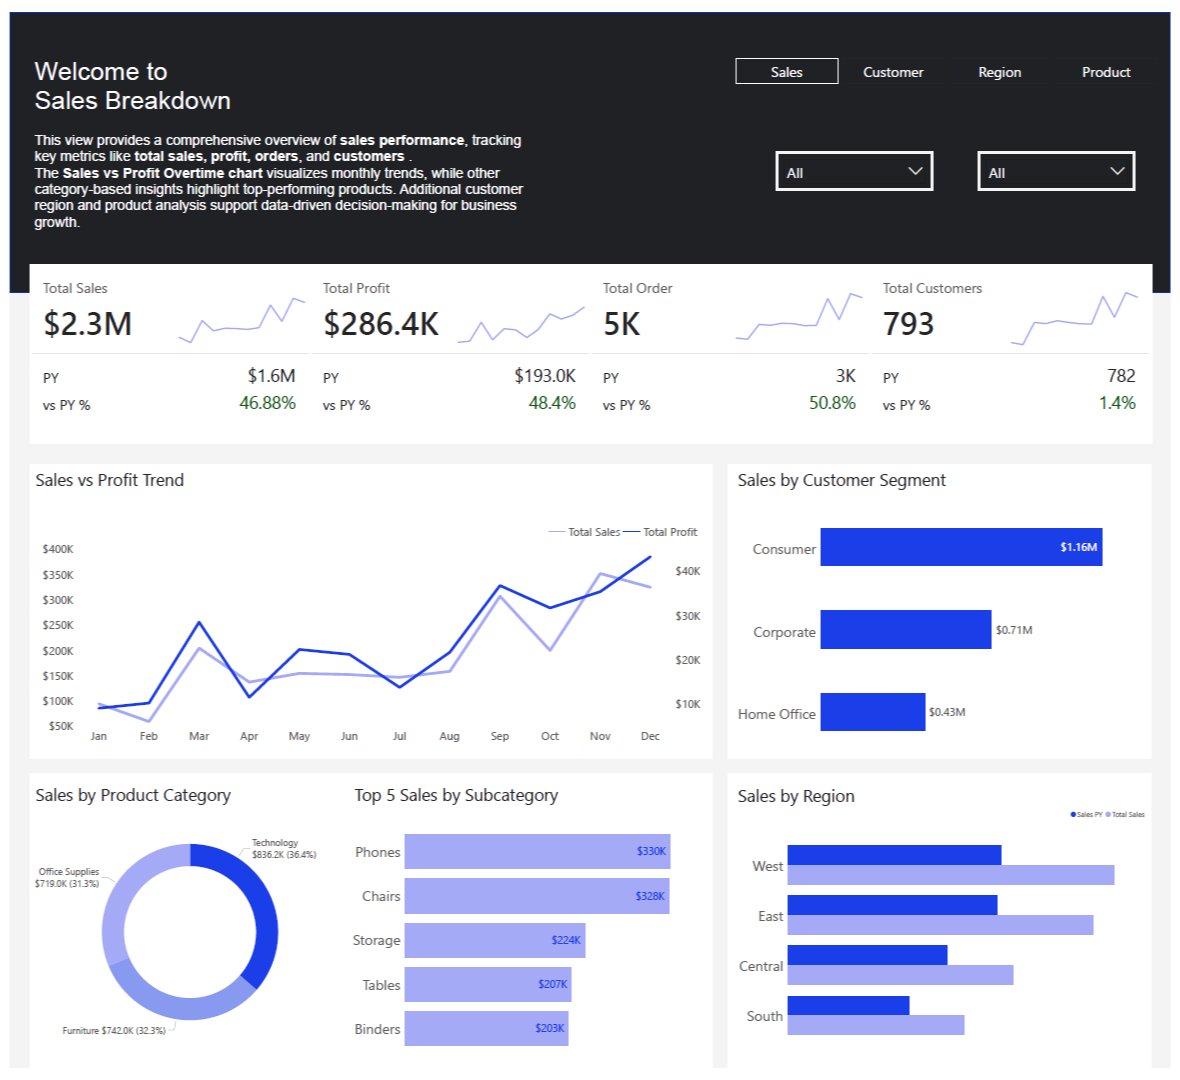Select the Chairs subcategory bar
Screen dimensions: 1180x1080
(x=535, y=896)
